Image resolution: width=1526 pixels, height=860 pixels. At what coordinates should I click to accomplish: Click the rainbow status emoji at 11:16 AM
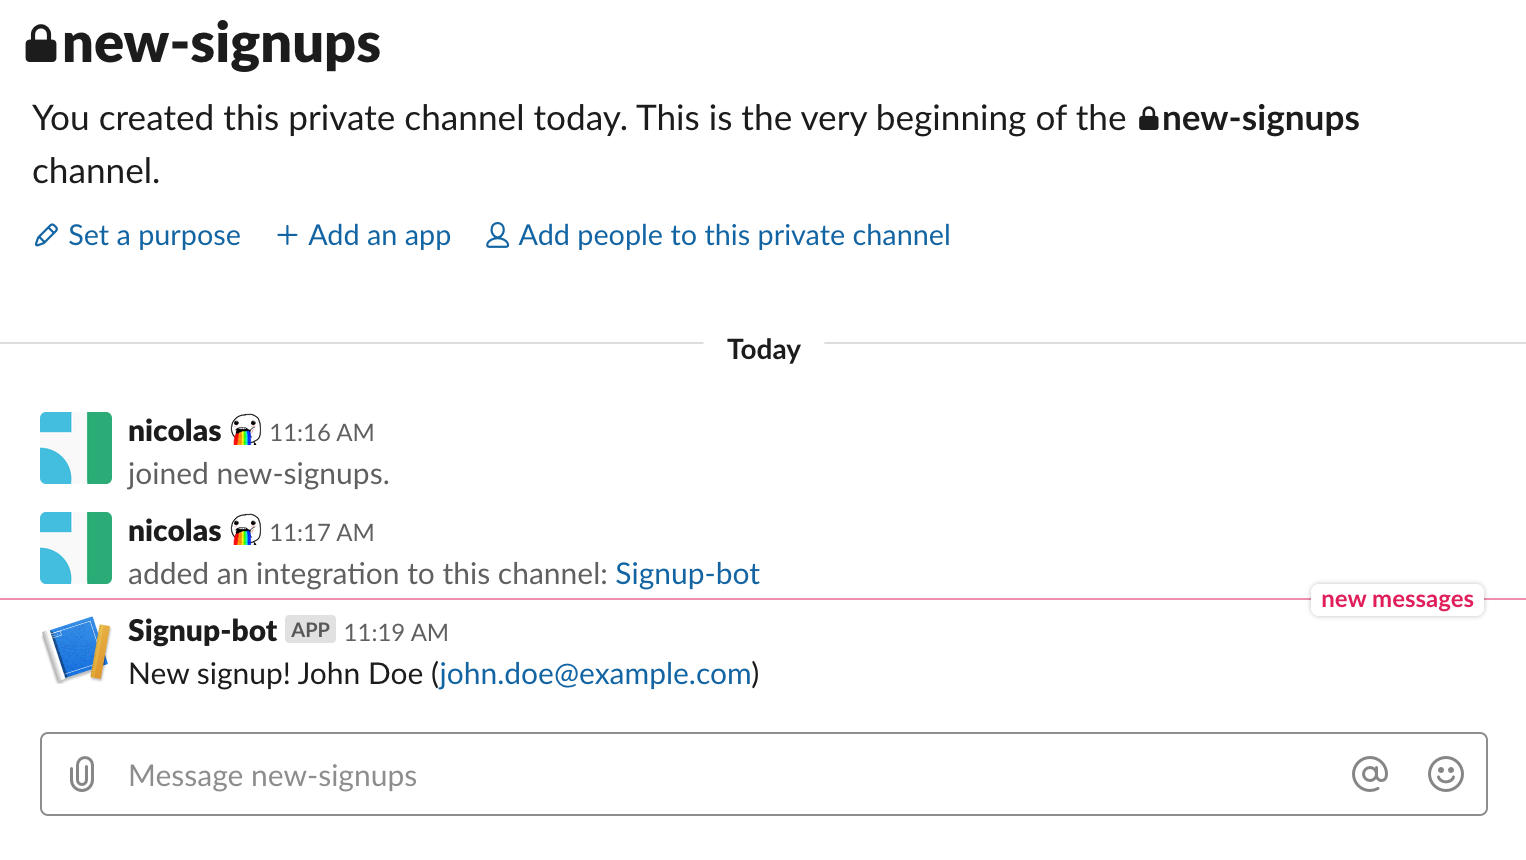coord(245,431)
